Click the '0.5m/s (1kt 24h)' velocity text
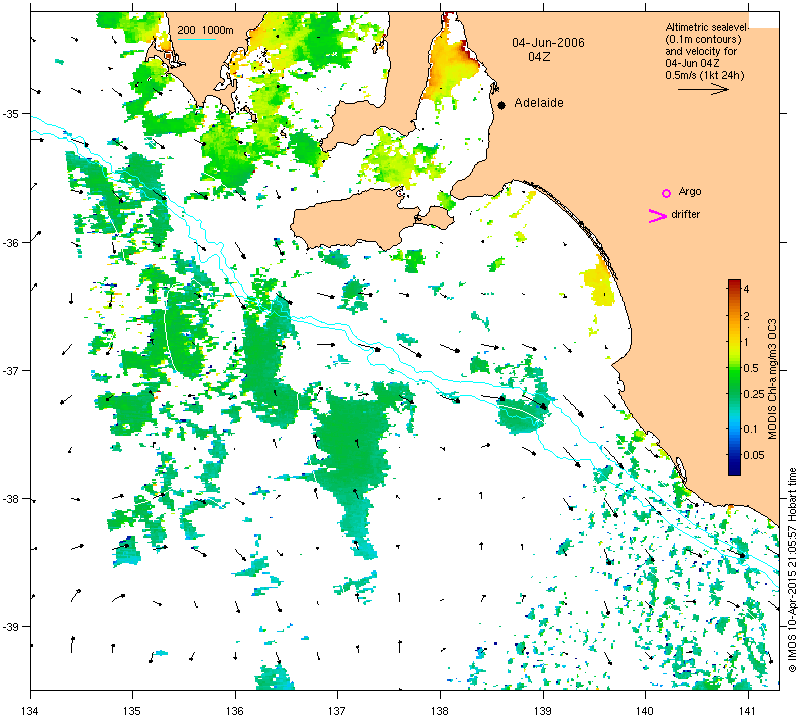 (x=705, y=76)
